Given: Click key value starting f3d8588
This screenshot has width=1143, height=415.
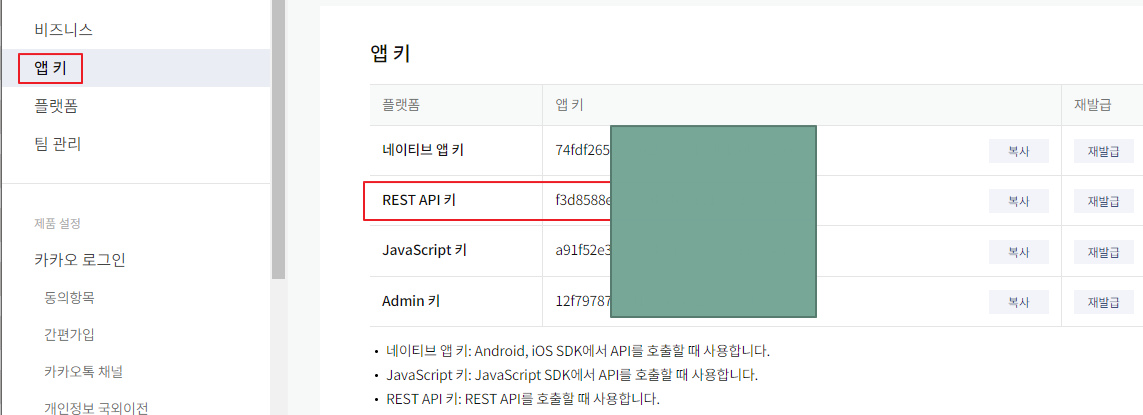Looking at the screenshot, I should 582,201.
